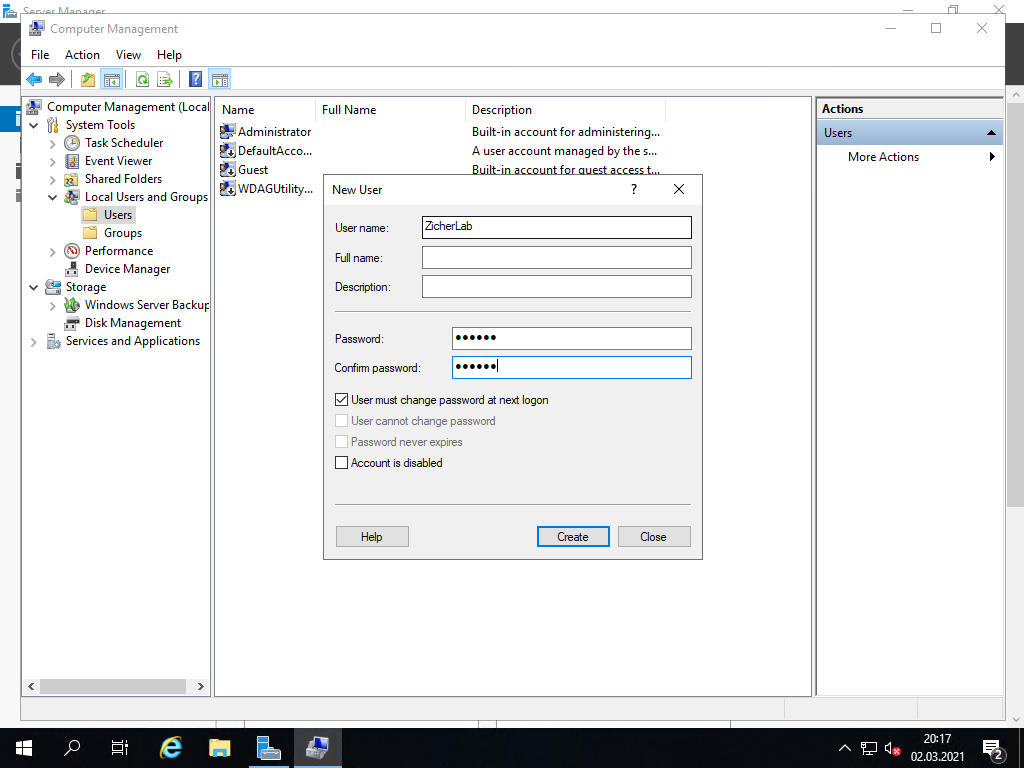Open Help via blue question mark icon
This screenshot has height=768, width=1024.
coord(196,80)
